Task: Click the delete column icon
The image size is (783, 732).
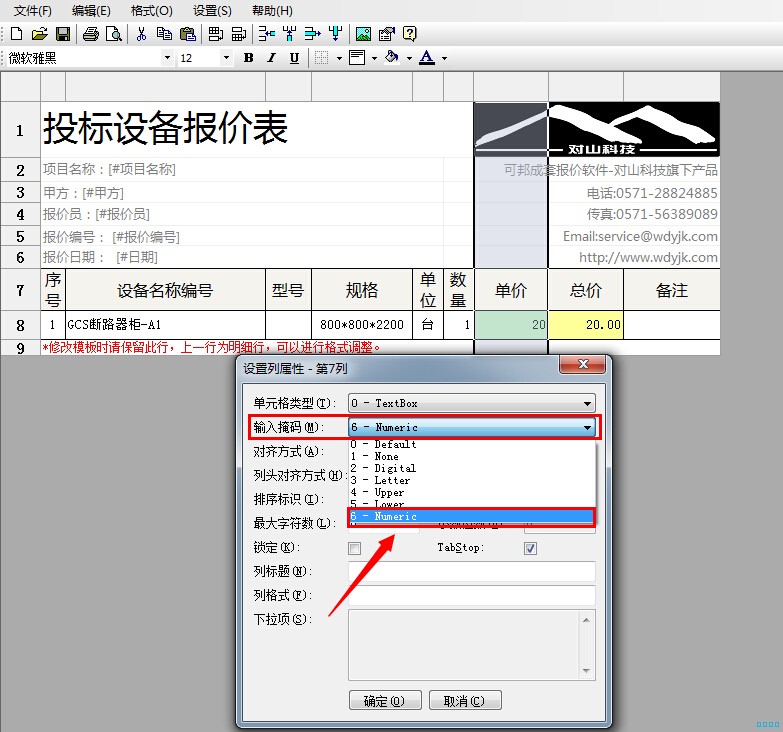Action: click(336, 34)
